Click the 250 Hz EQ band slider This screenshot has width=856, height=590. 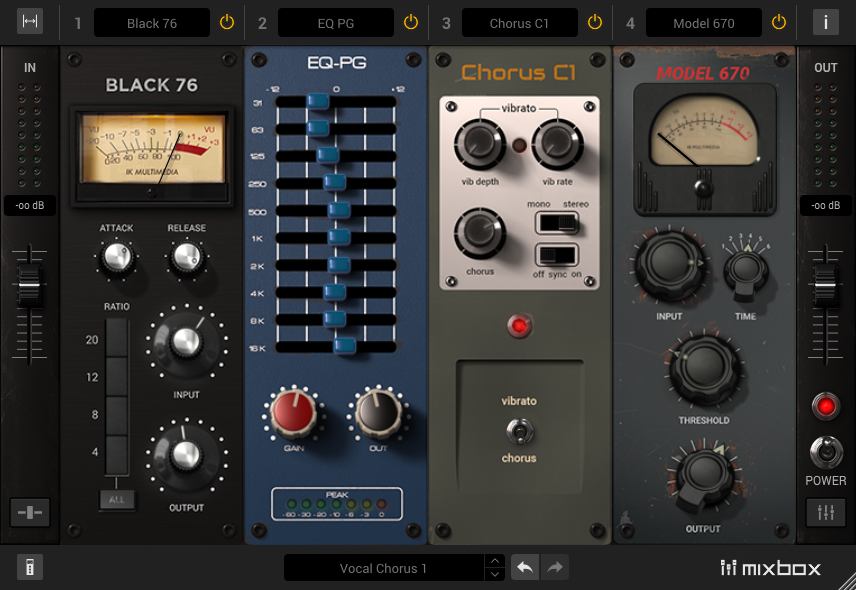click(334, 183)
